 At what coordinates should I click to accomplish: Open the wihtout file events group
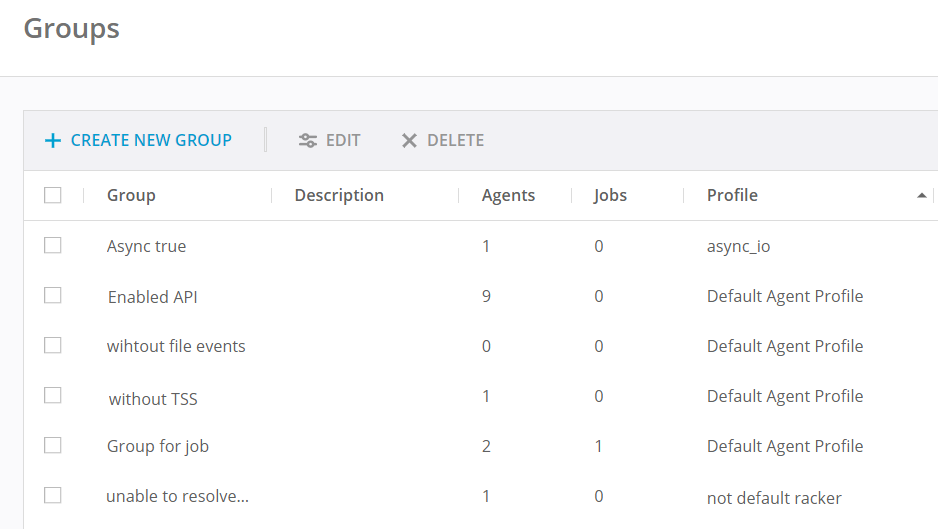(x=176, y=346)
